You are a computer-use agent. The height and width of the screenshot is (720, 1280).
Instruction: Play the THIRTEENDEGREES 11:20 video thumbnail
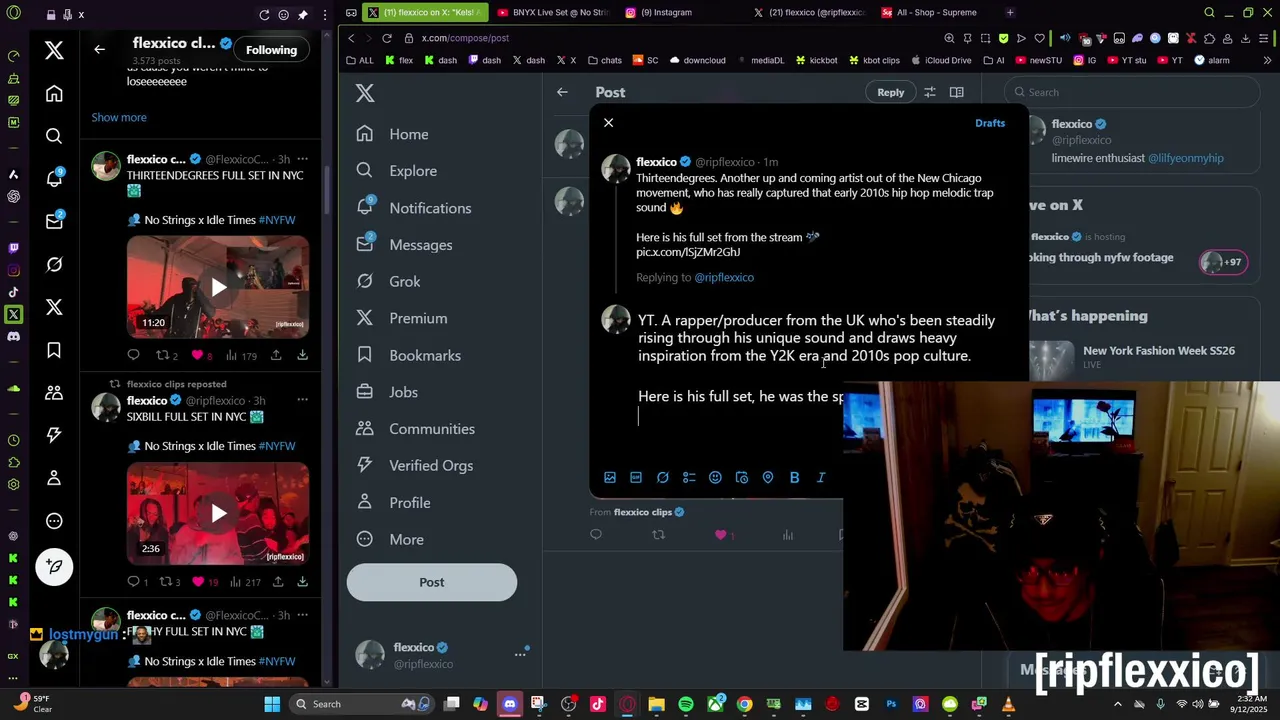pyautogui.click(x=218, y=287)
